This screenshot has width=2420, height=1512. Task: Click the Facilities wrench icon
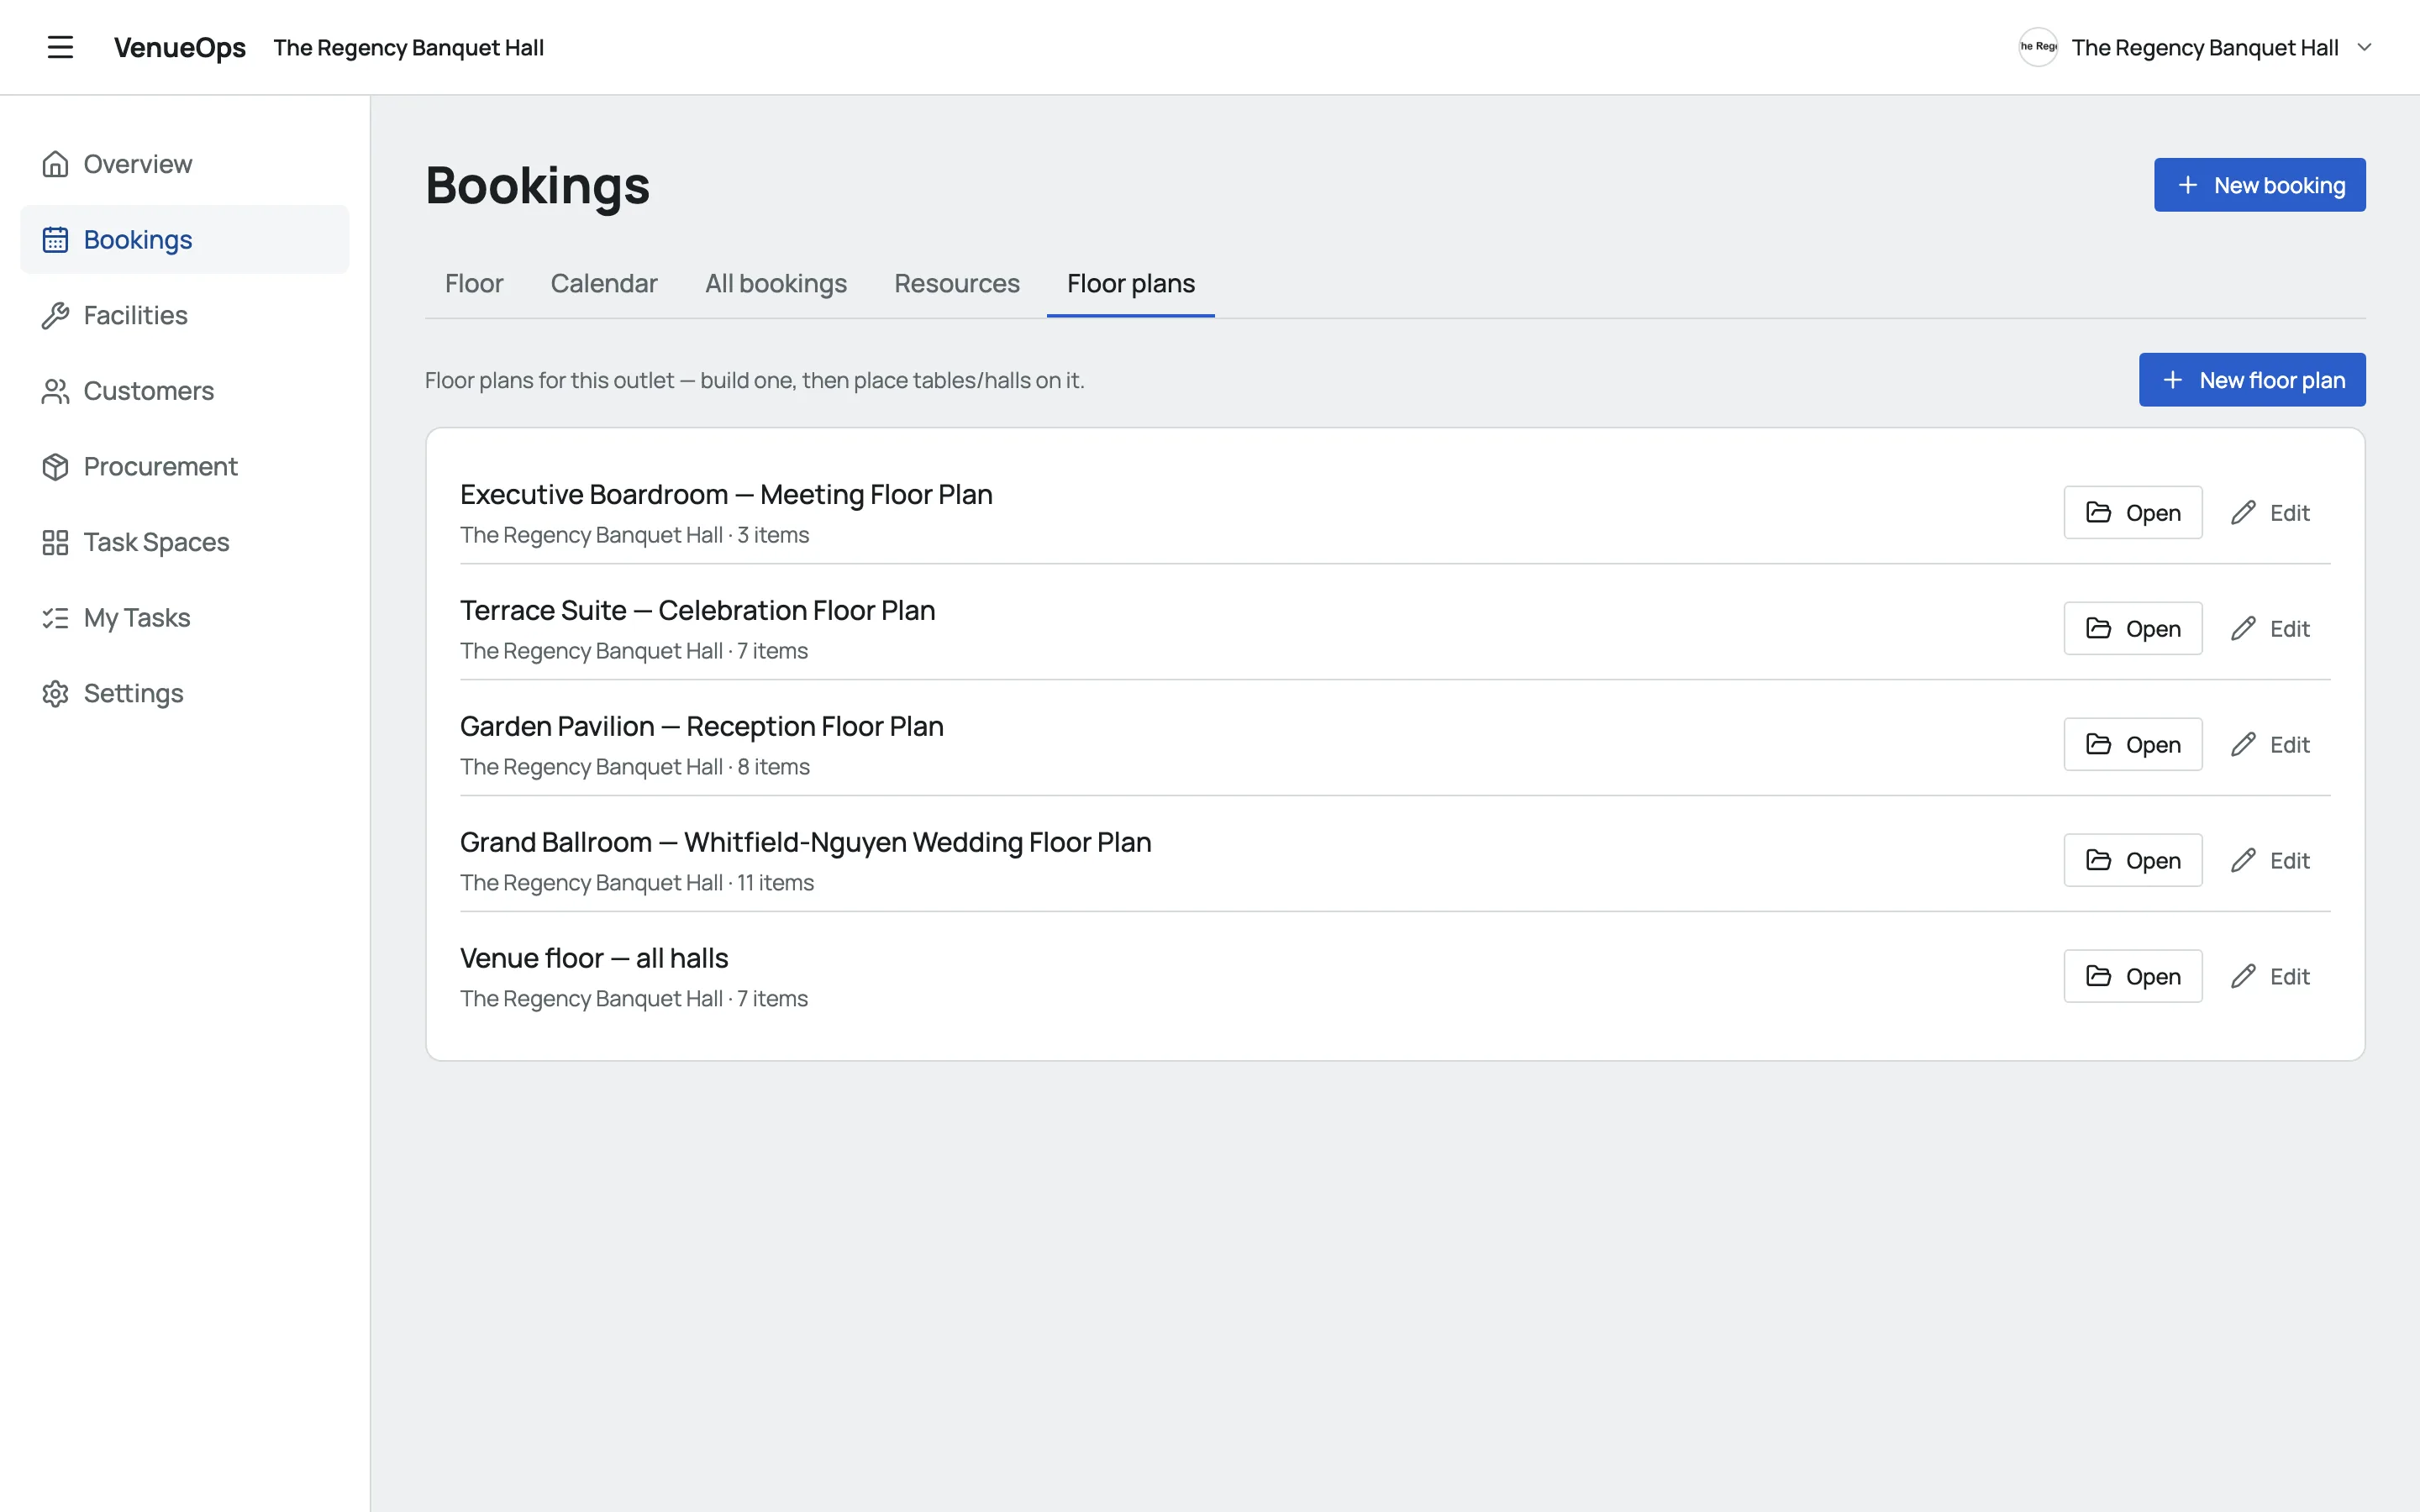tap(55, 315)
